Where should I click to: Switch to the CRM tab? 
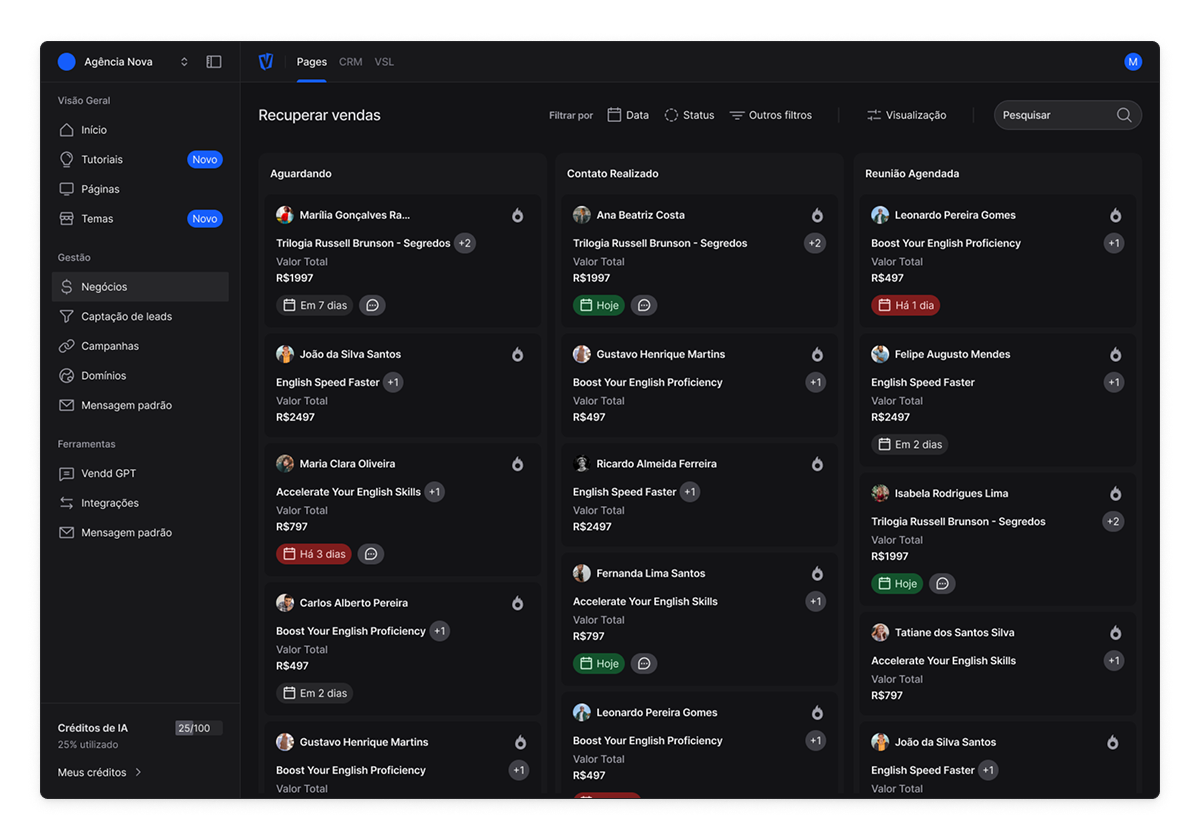[350, 62]
